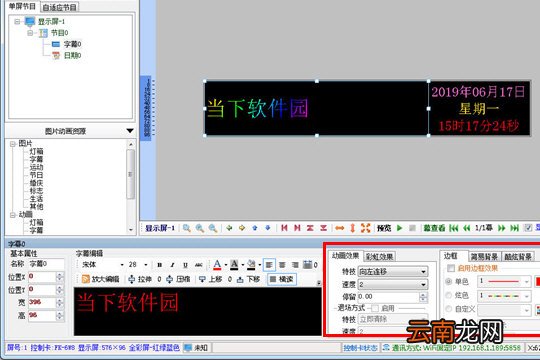Jump to last screen page
The height and width of the screenshot is (360, 540).
click(515, 228)
